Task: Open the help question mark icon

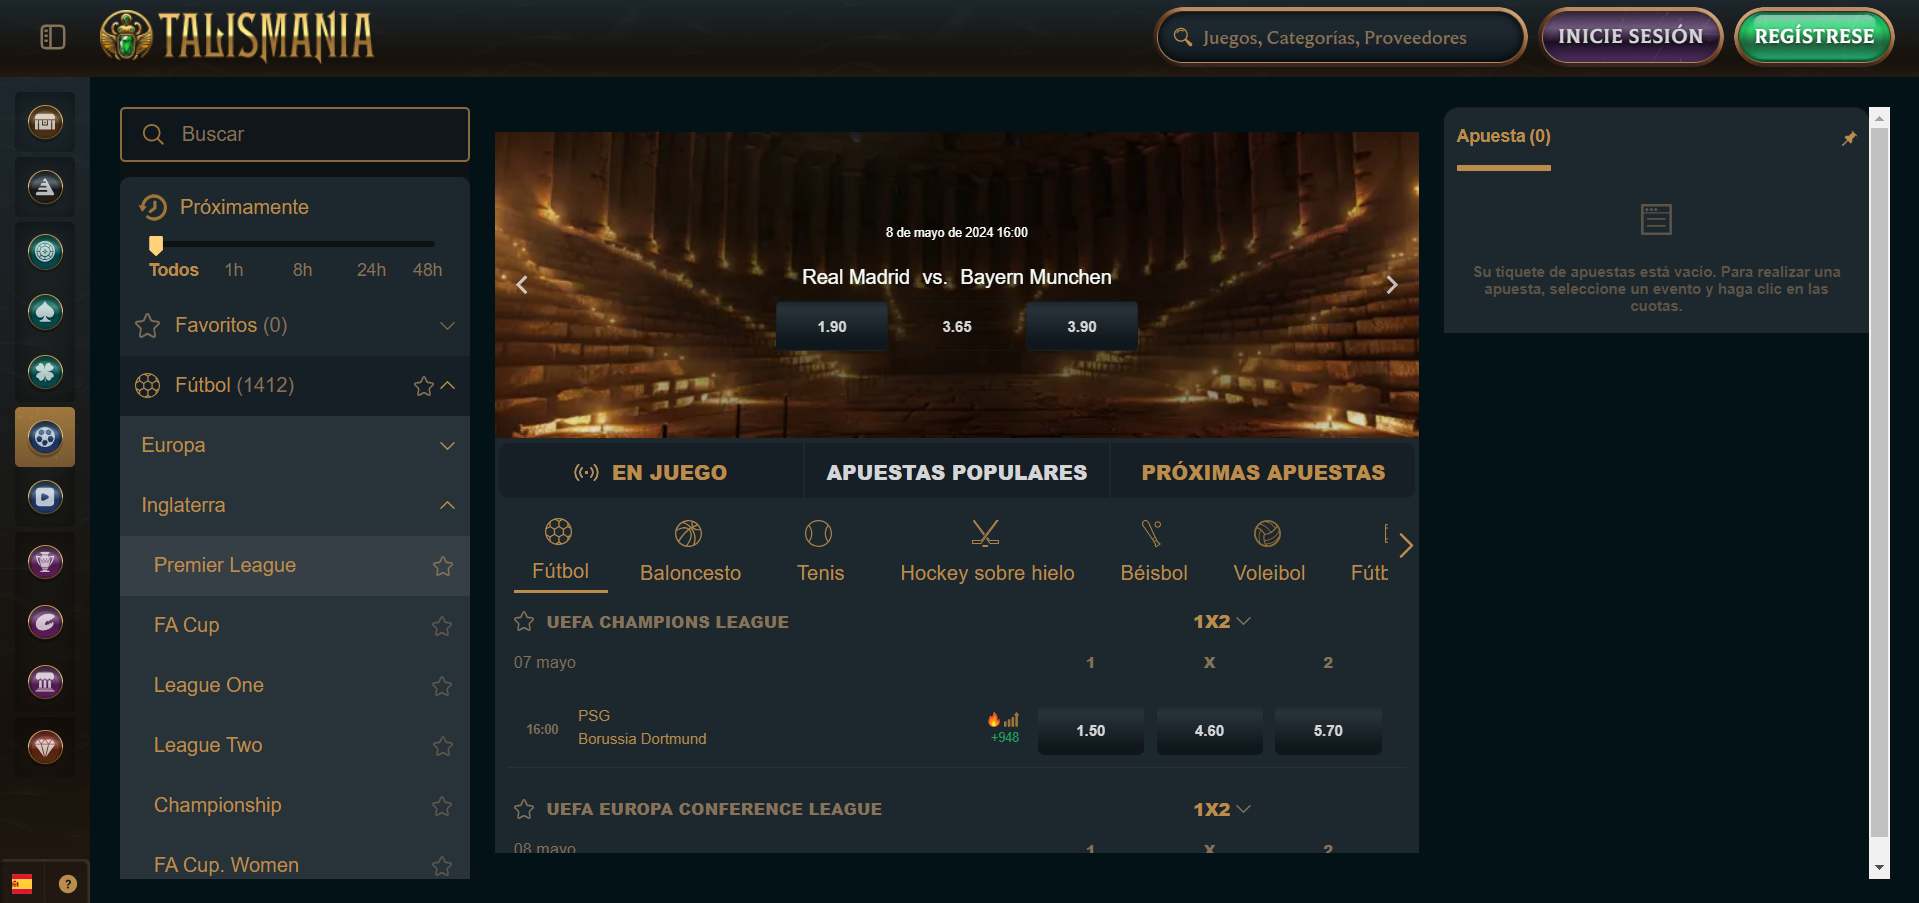Action: point(68,883)
